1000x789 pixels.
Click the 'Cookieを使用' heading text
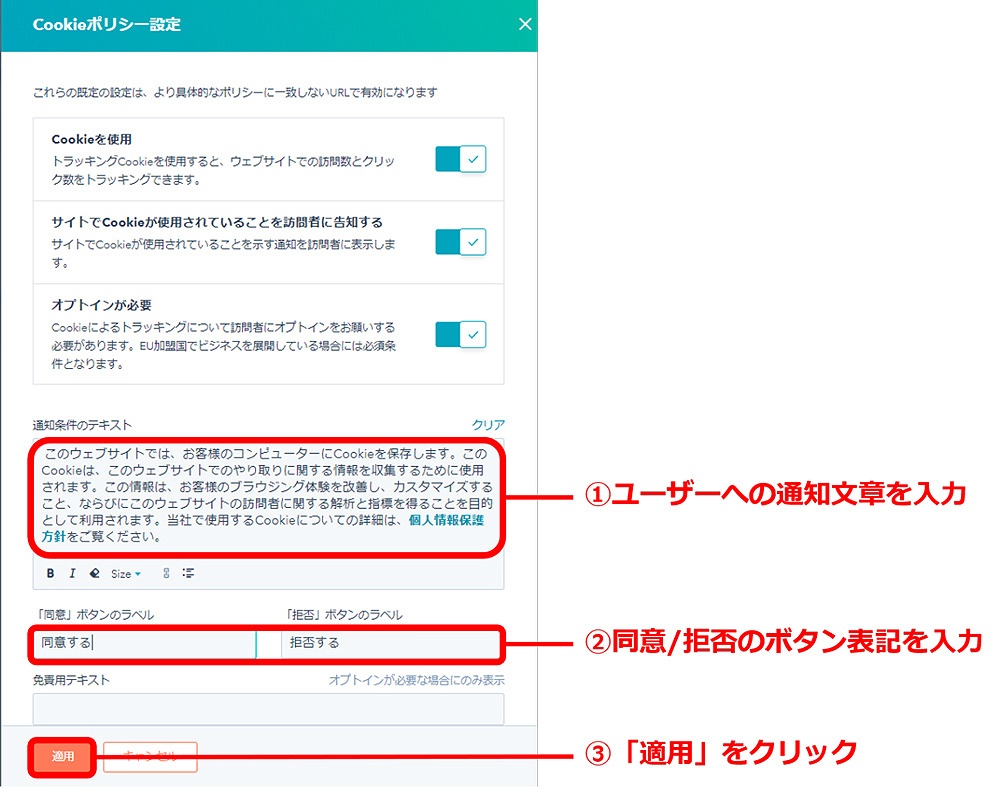pyautogui.click(x=92, y=139)
